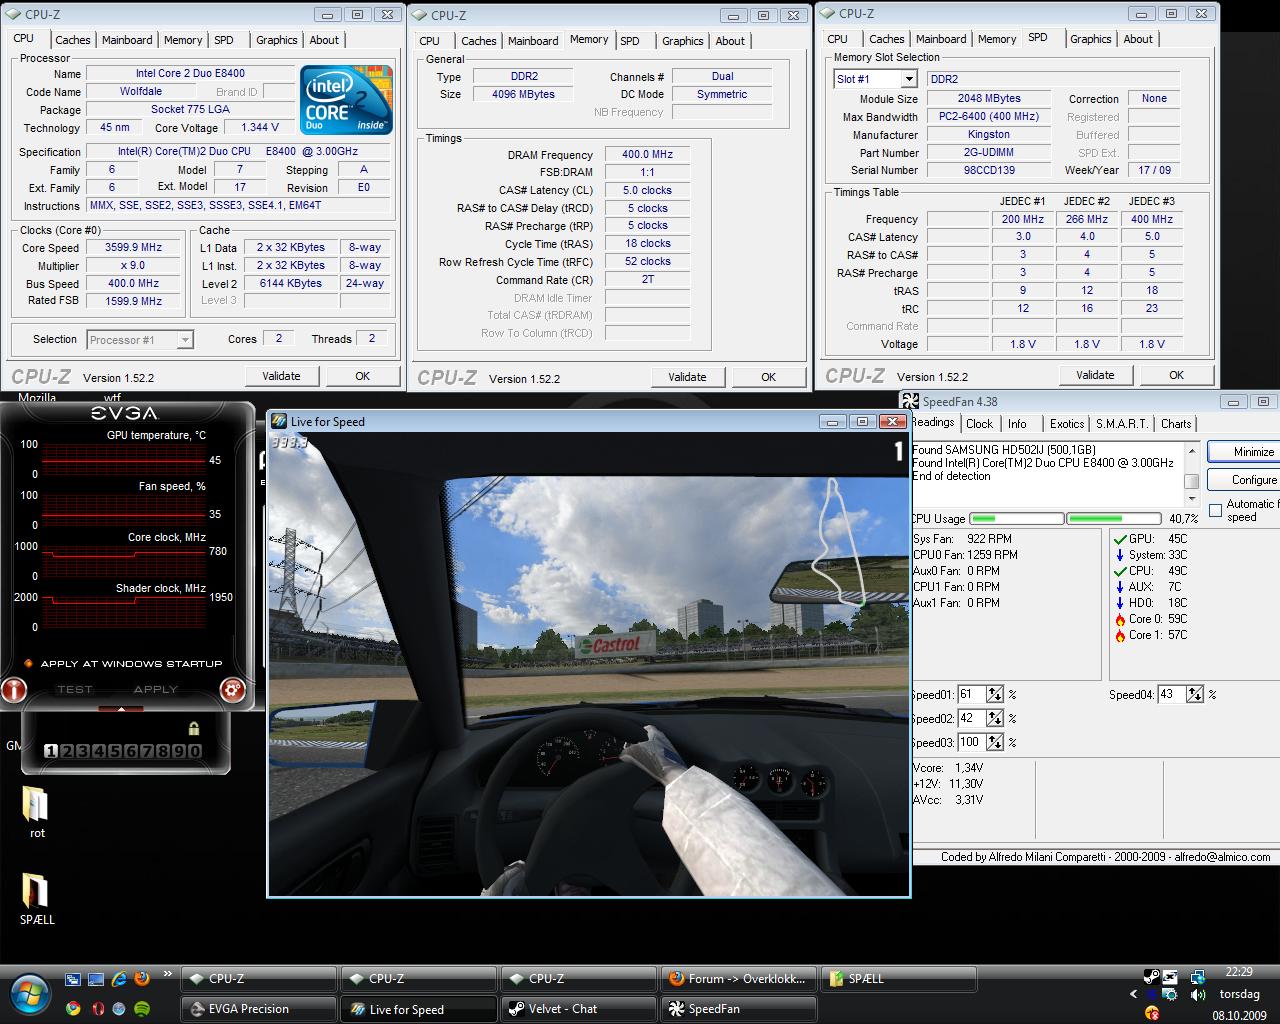
Task: Adjust the Speed02 spinner arrows
Action: [x=995, y=718]
